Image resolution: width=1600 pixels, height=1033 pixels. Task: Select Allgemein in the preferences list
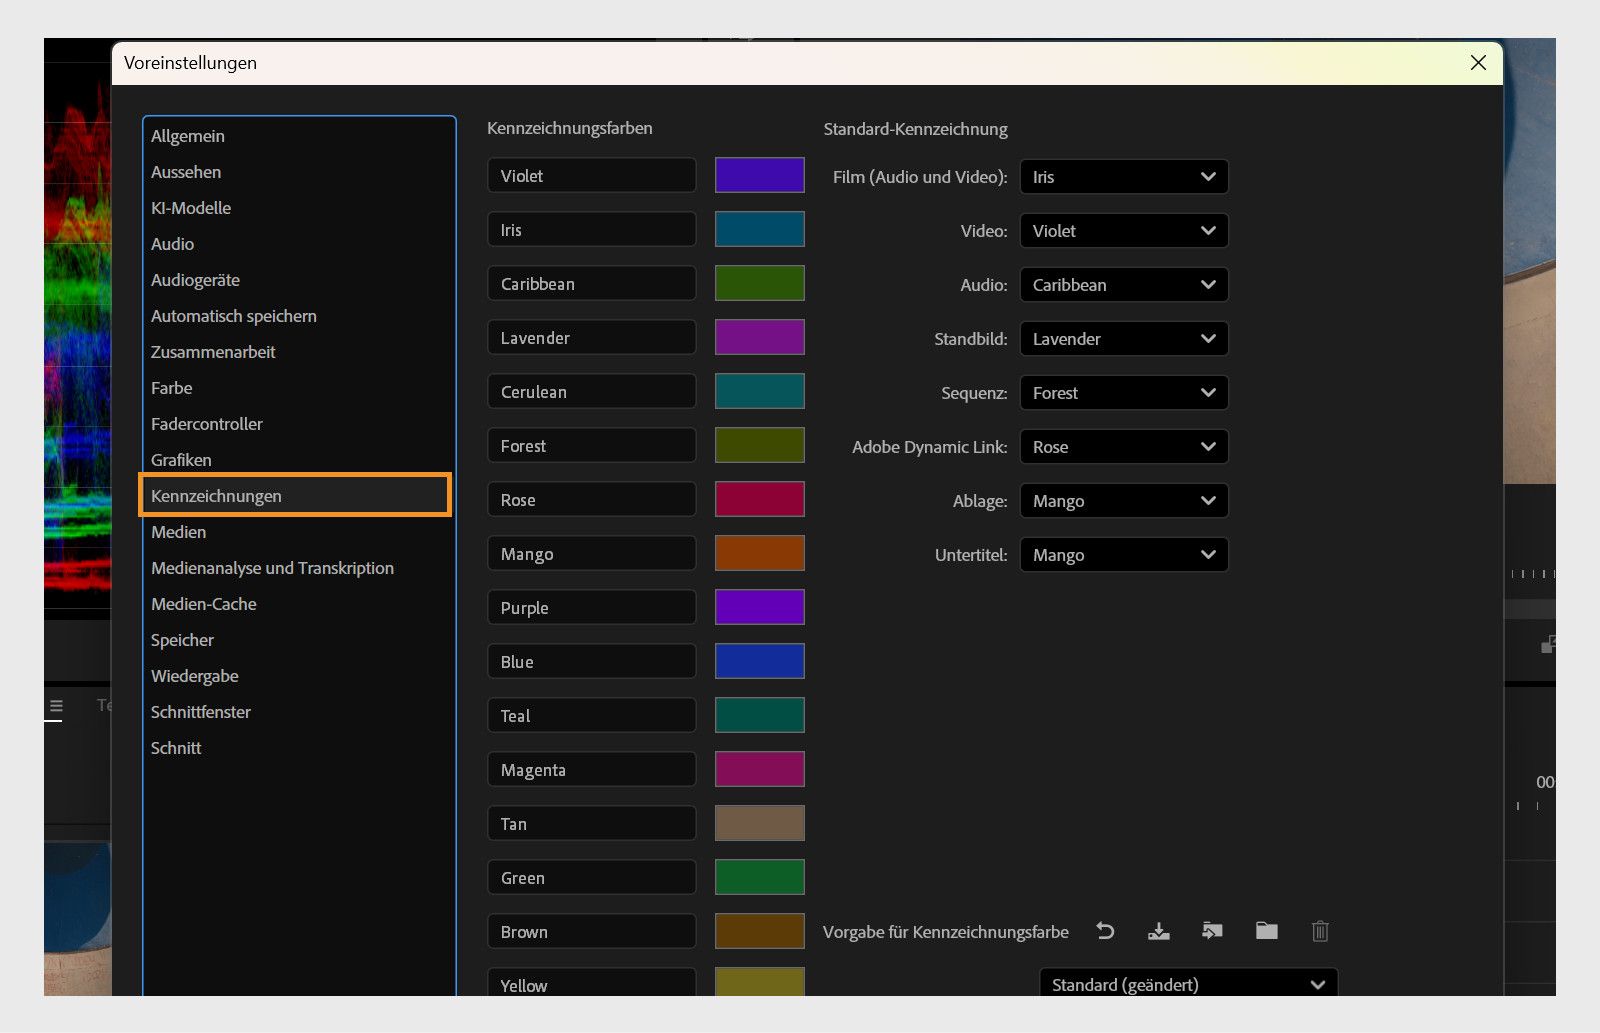pyautogui.click(x=298, y=136)
